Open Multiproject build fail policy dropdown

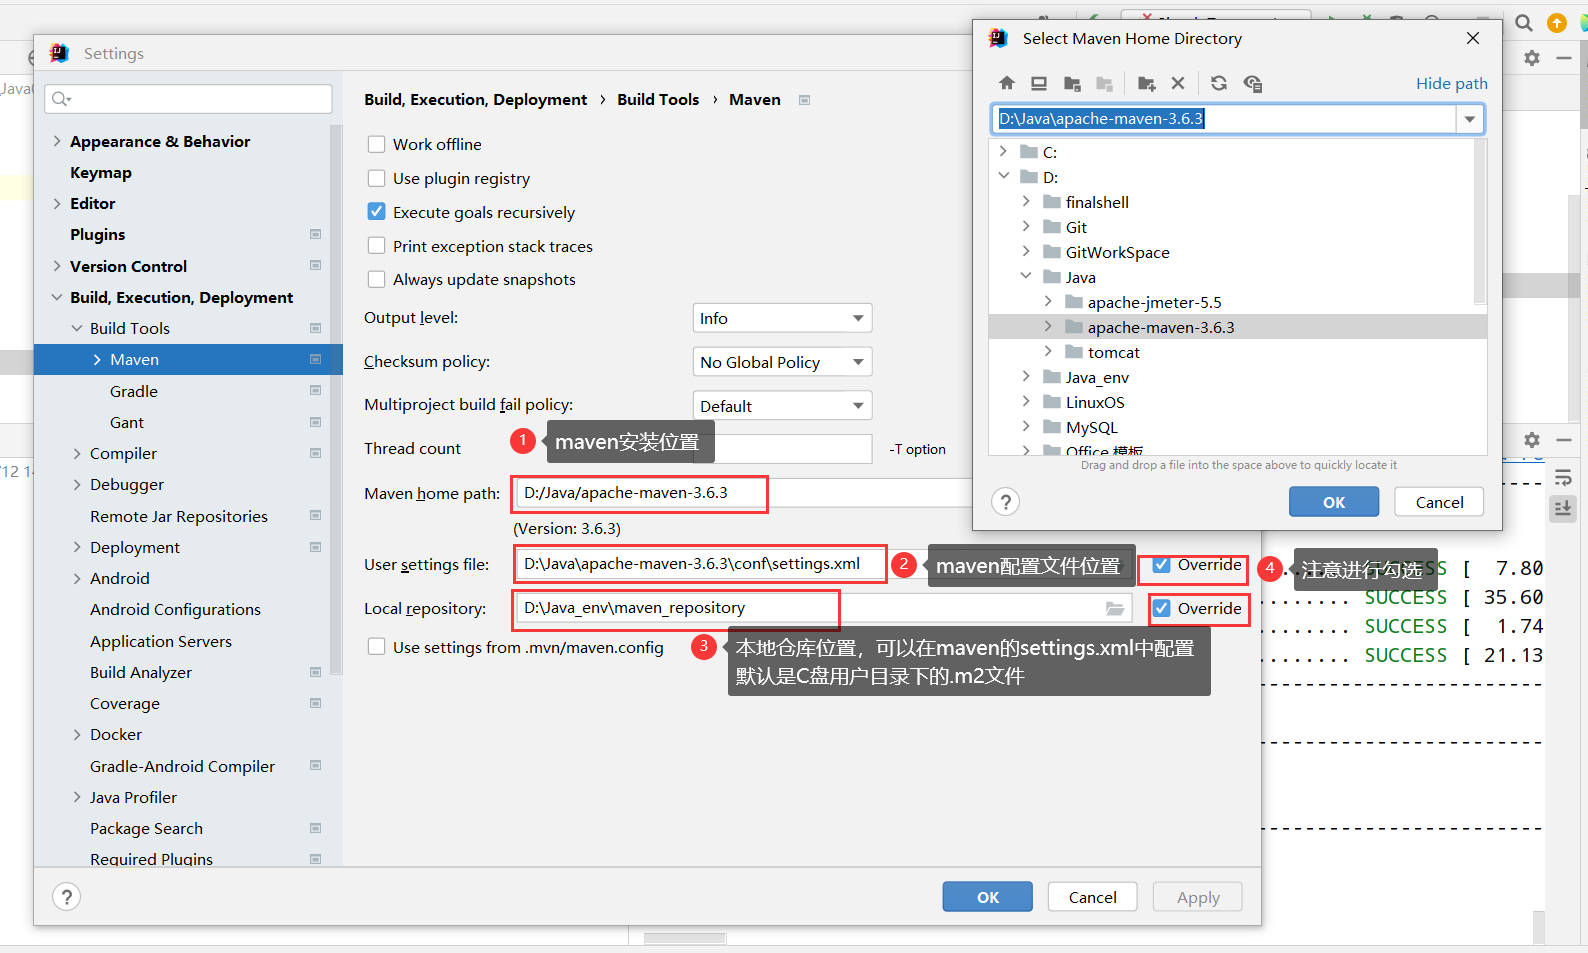coord(782,406)
